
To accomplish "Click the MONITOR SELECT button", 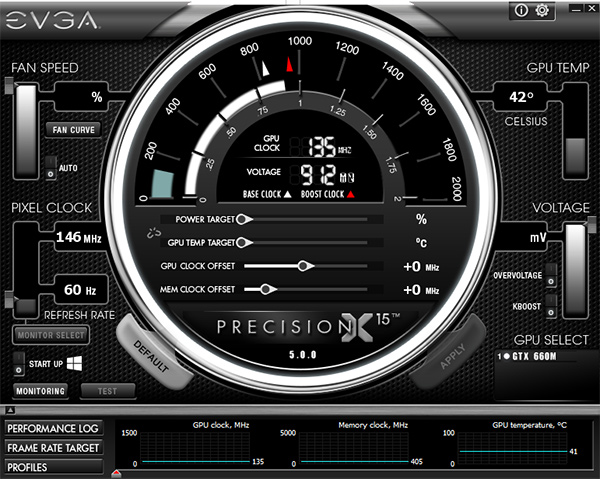I will coord(51,335).
